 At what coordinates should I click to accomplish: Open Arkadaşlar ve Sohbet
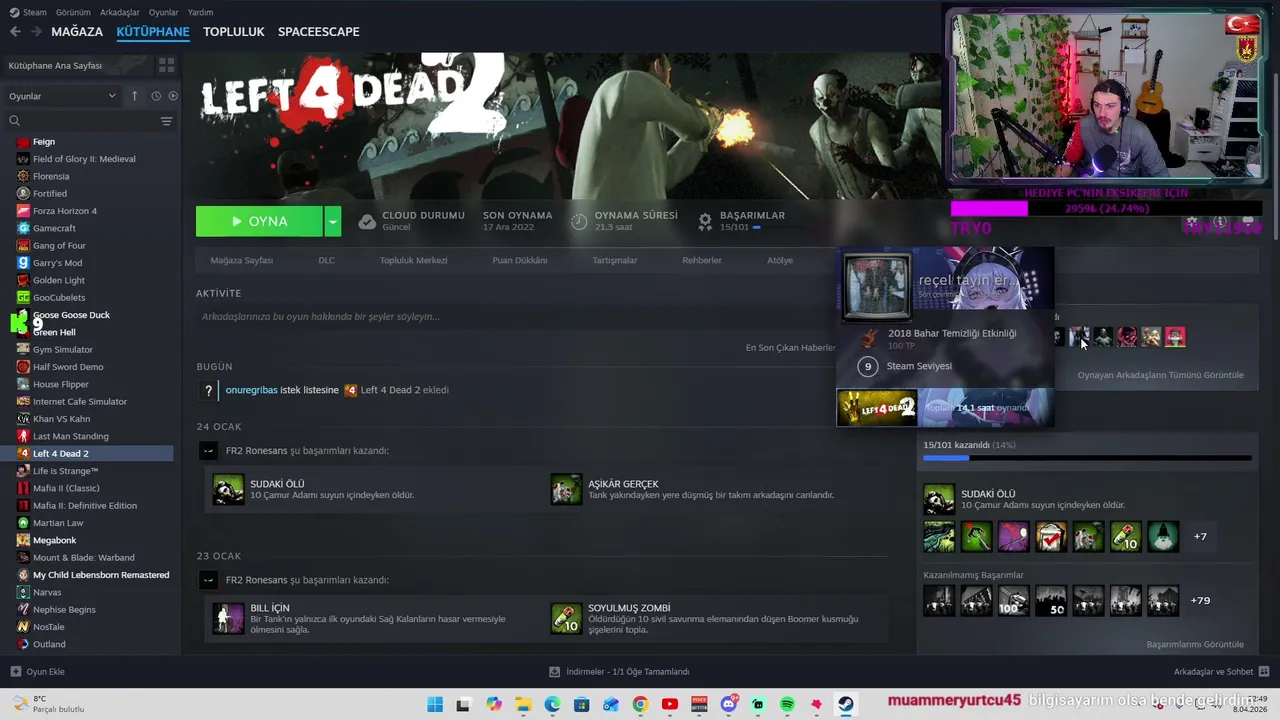click(1221, 672)
